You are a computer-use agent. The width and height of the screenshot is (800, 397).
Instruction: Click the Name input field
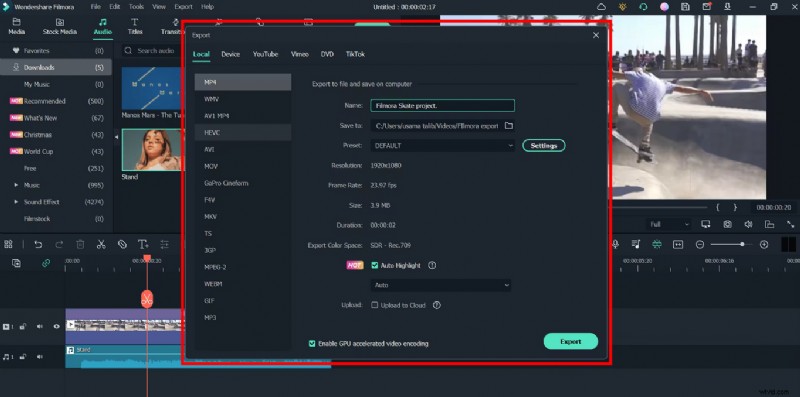click(x=443, y=106)
